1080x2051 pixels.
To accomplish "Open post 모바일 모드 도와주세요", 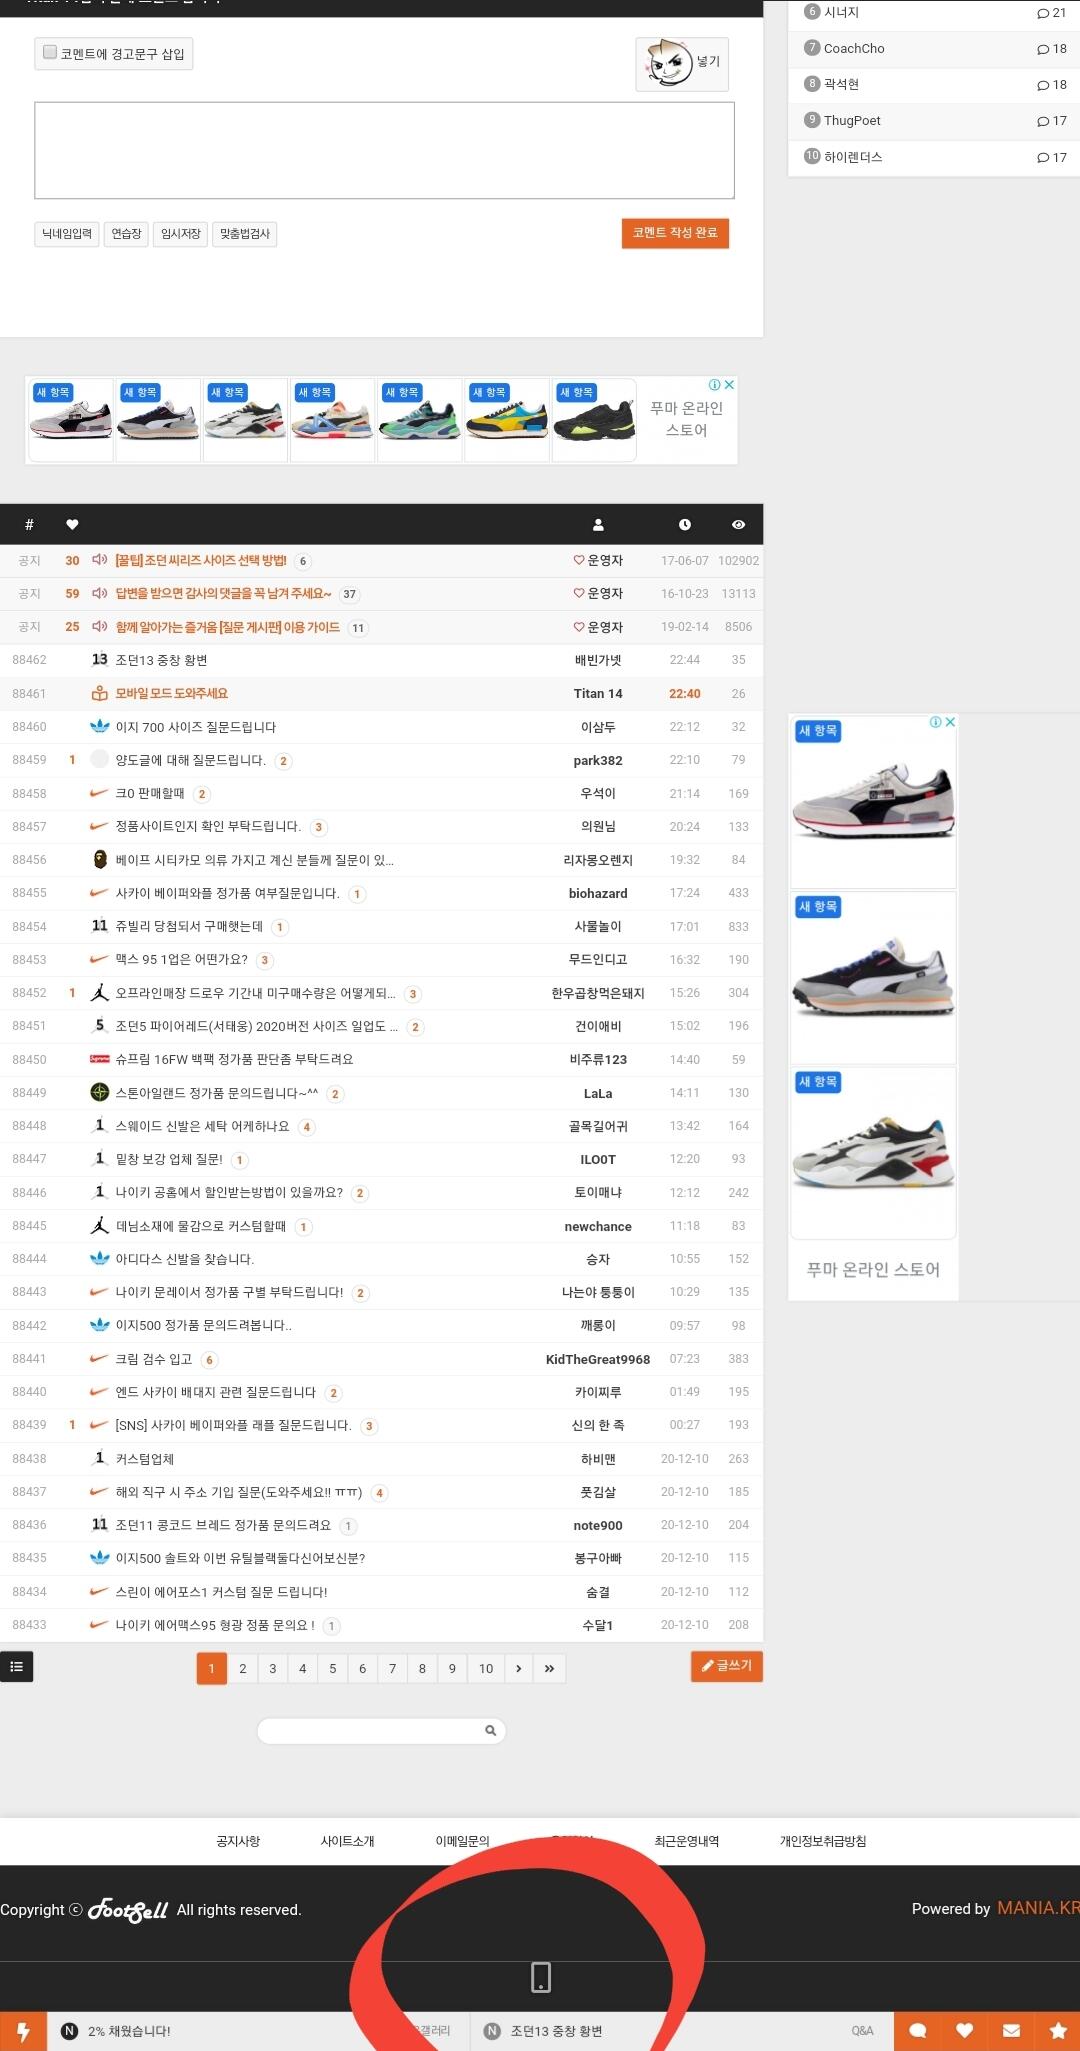I will coord(172,693).
